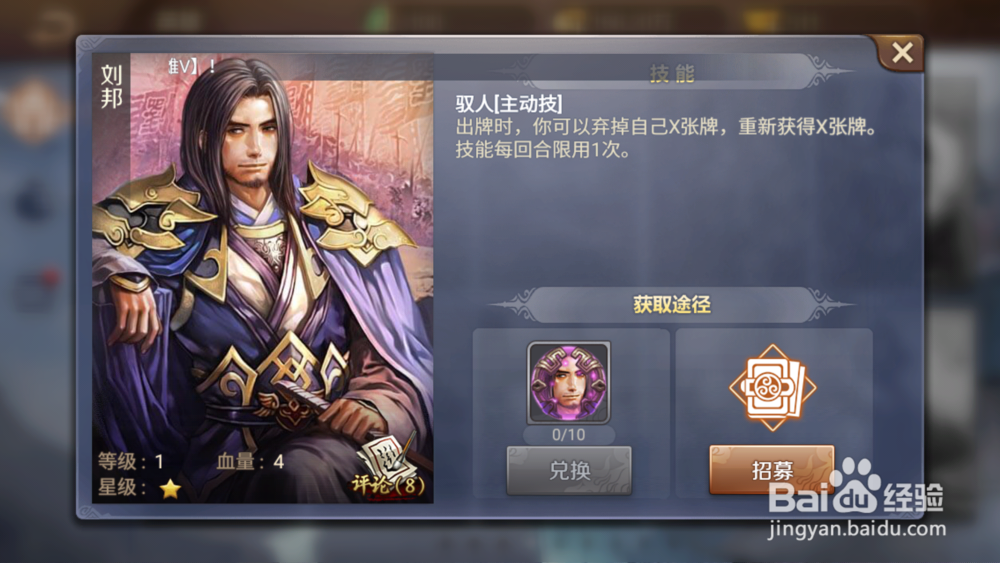
Task: Click the 获取途径 section header
Action: click(672, 305)
